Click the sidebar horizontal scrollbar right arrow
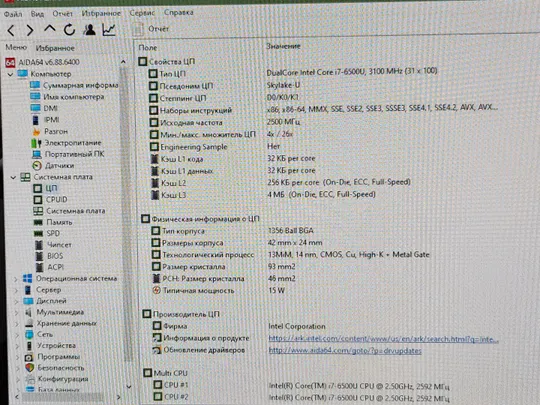The image size is (540, 405). tap(118, 397)
